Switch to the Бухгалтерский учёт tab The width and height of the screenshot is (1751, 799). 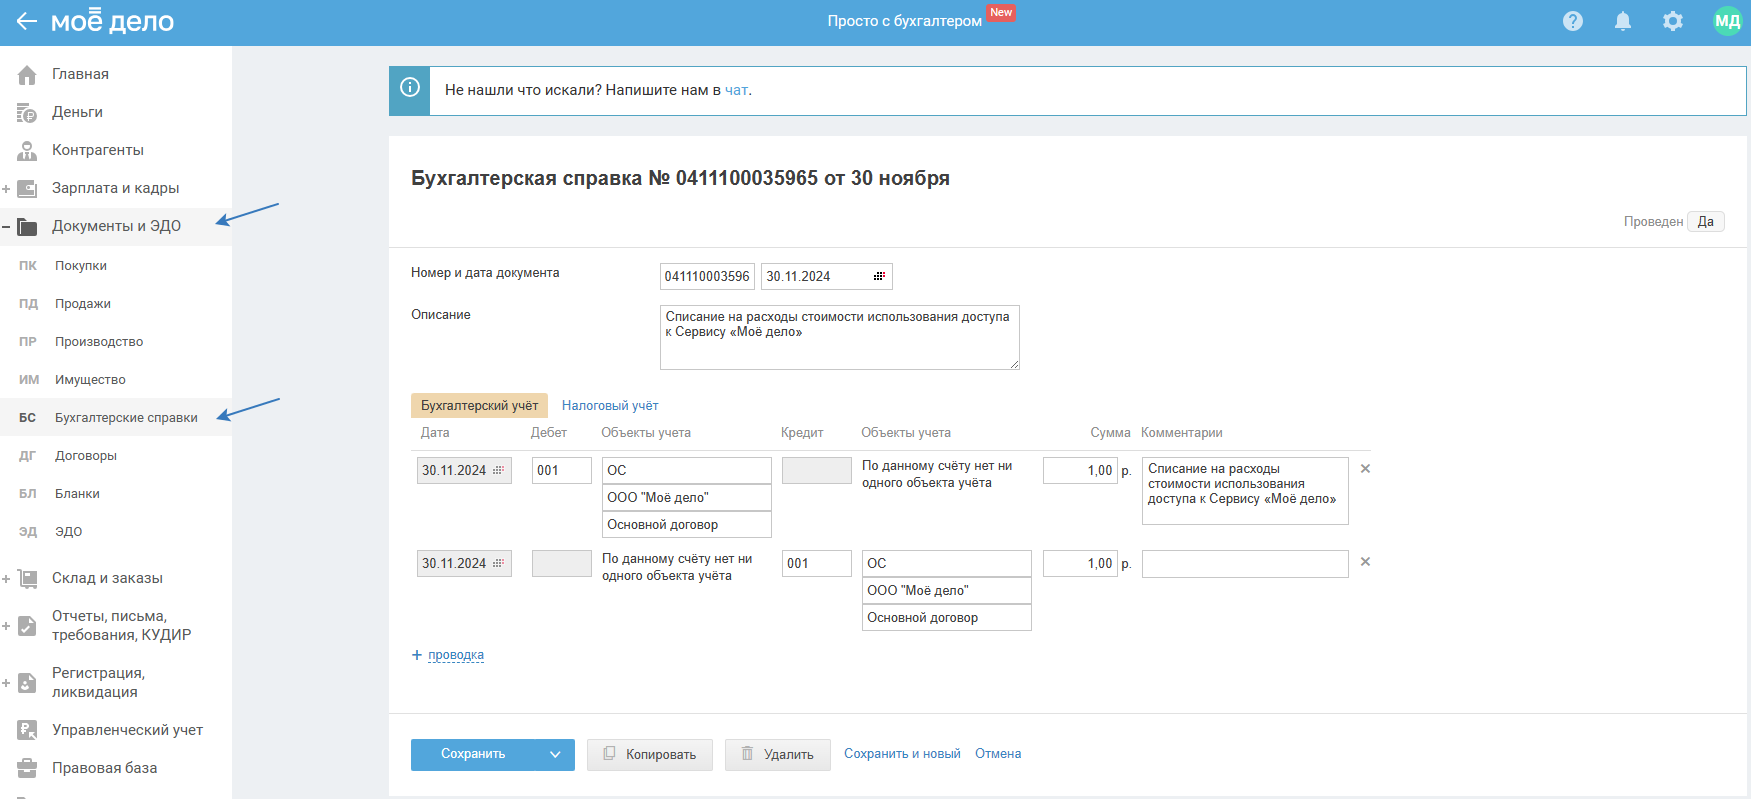coord(479,405)
